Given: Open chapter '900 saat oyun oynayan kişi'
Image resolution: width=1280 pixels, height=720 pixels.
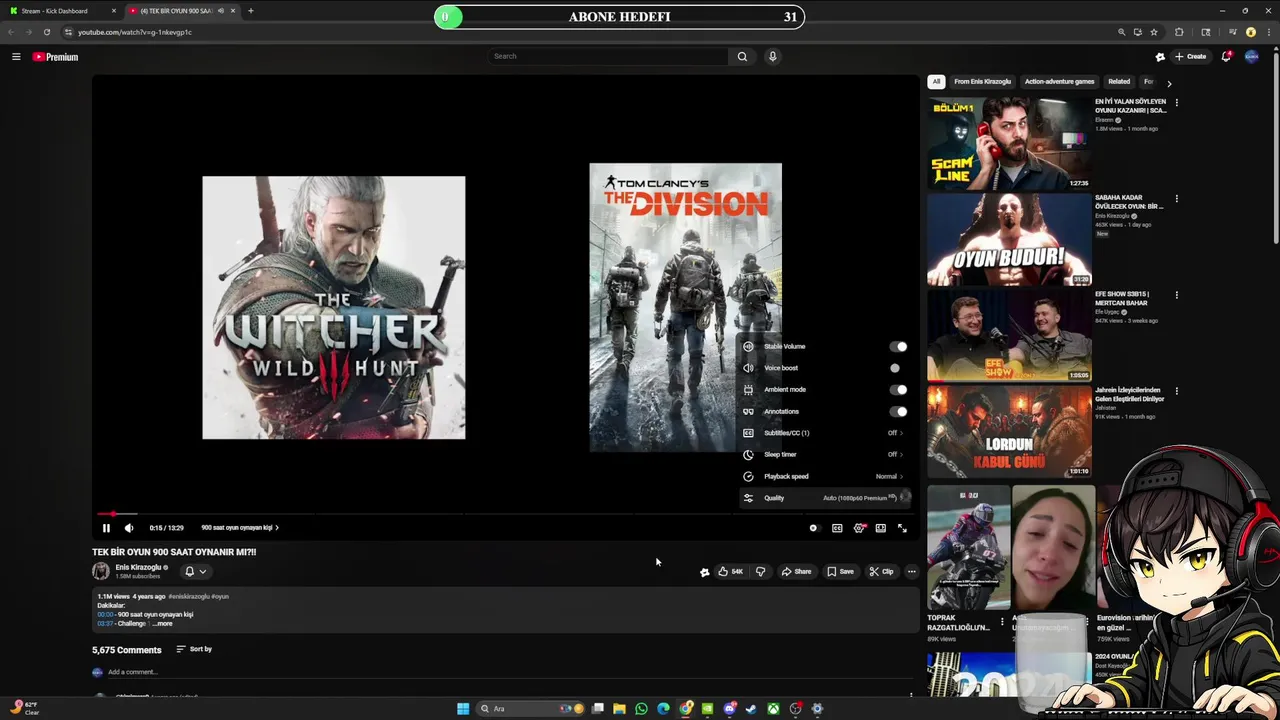Looking at the screenshot, I should pos(240,528).
